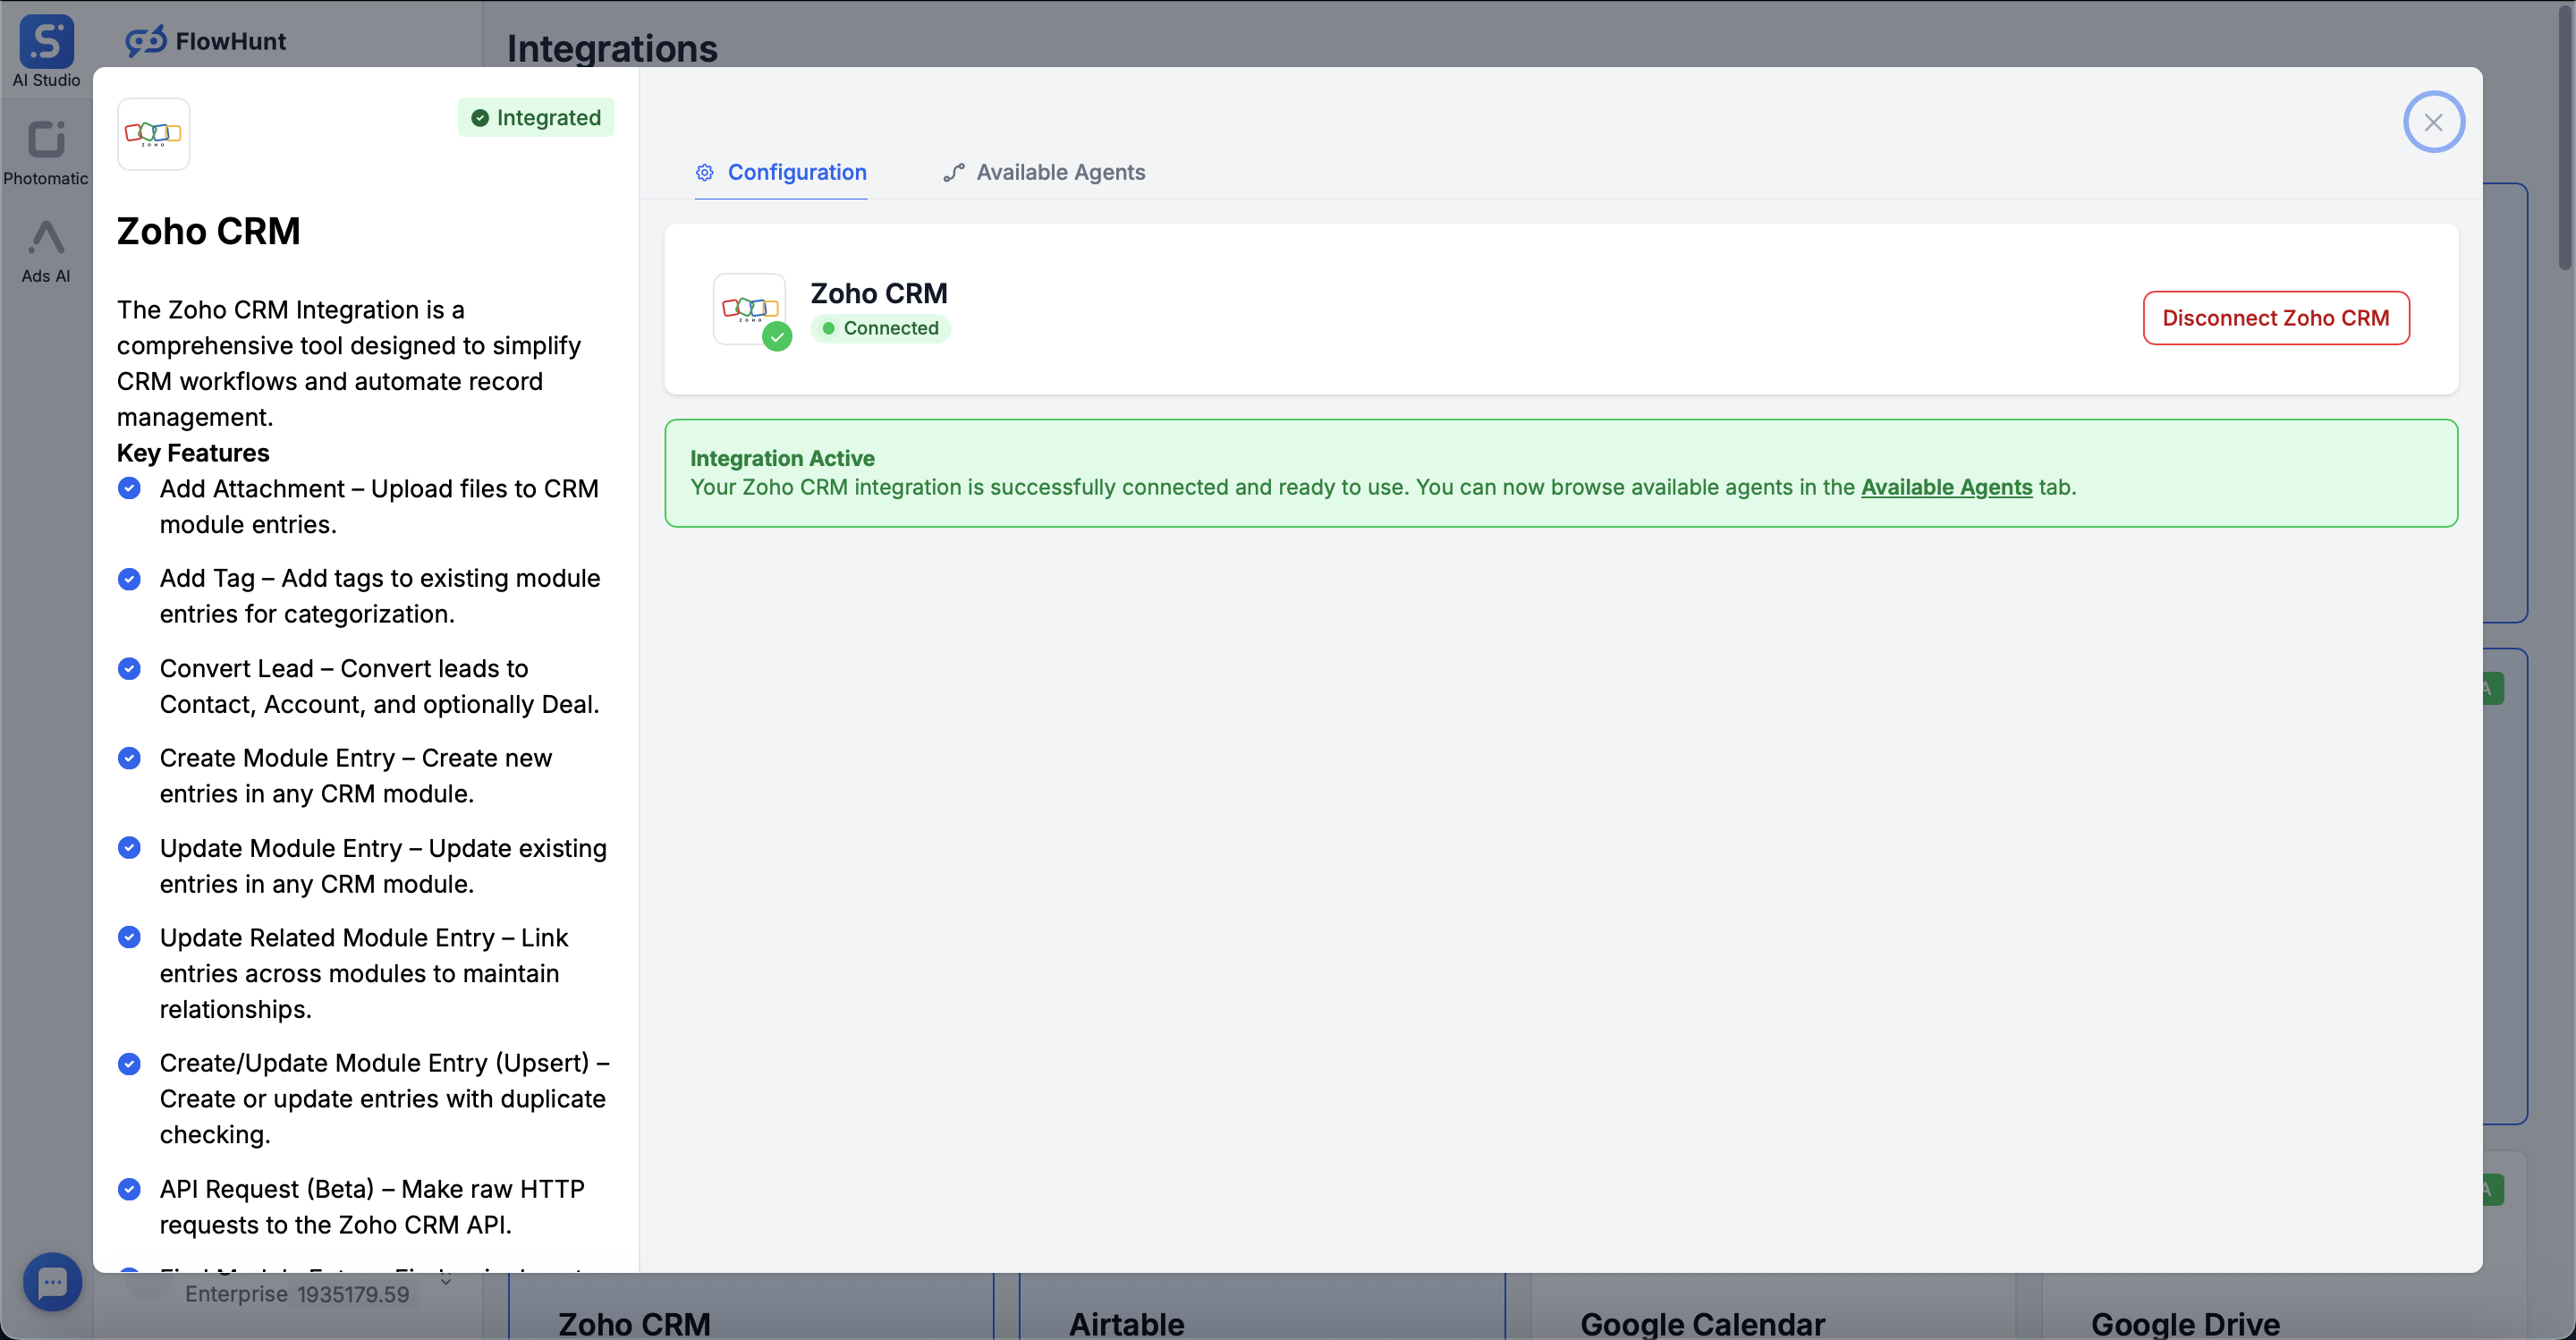The width and height of the screenshot is (2576, 1340).
Task: Click the Zoho CRM logo in the modal header
Action: point(153,133)
